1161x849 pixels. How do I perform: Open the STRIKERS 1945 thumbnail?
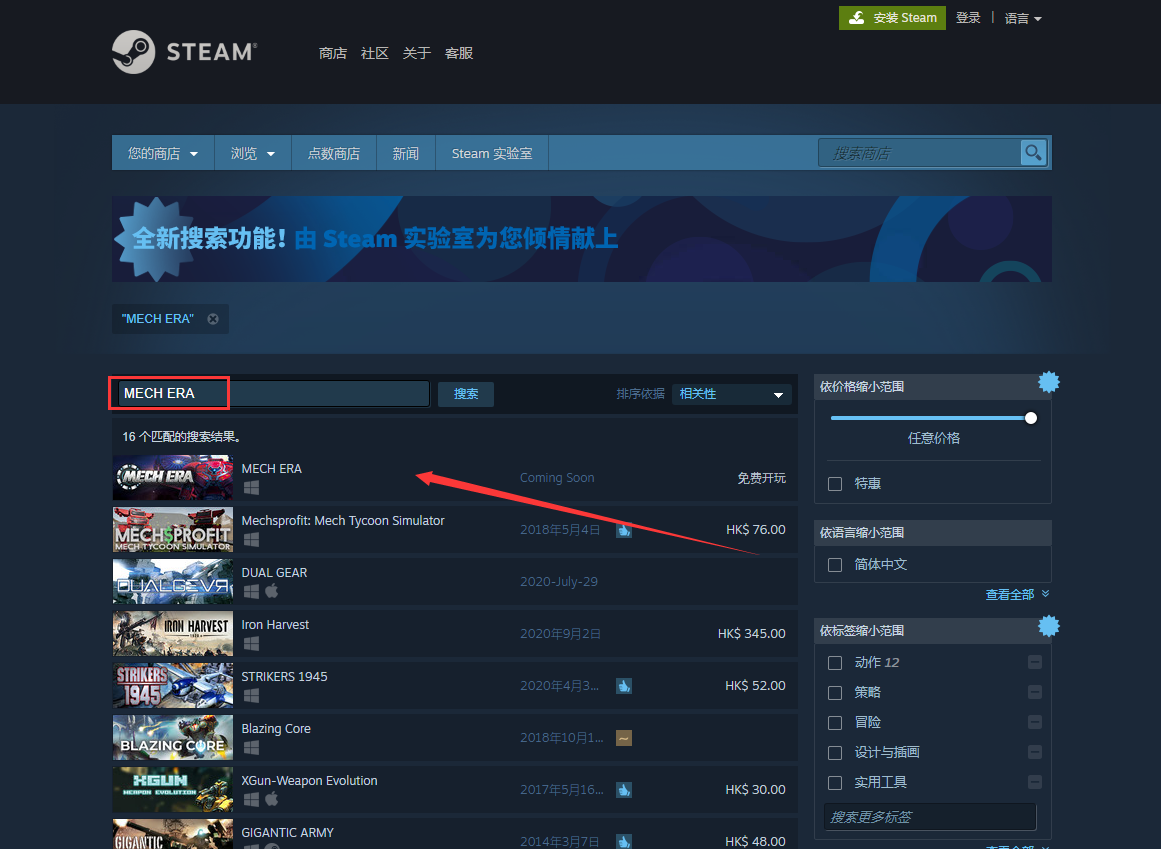click(173, 685)
